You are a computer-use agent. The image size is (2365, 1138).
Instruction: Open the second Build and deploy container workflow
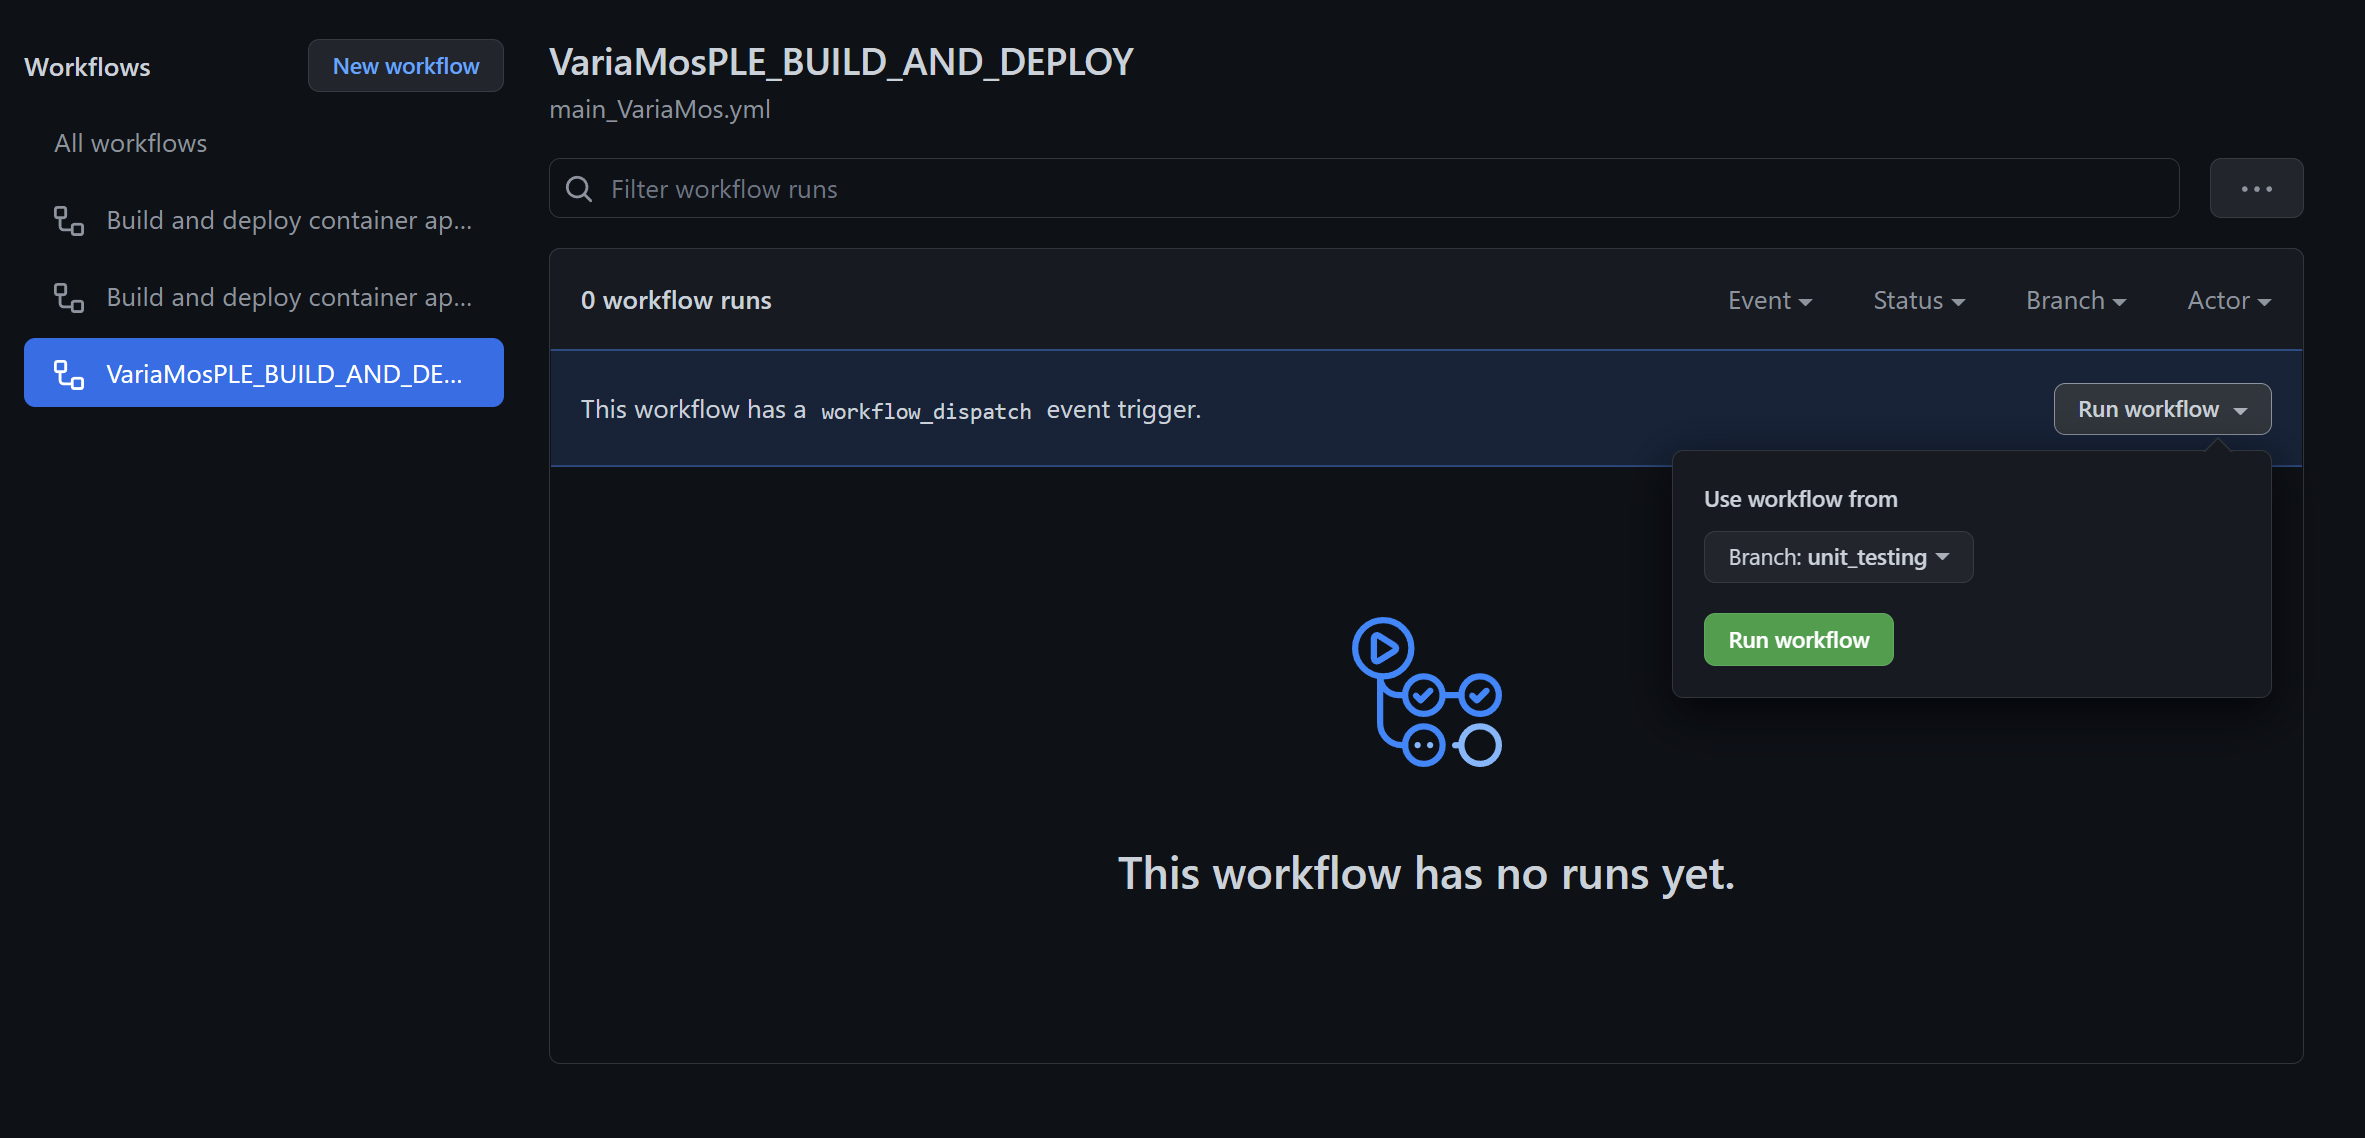pos(289,298)
